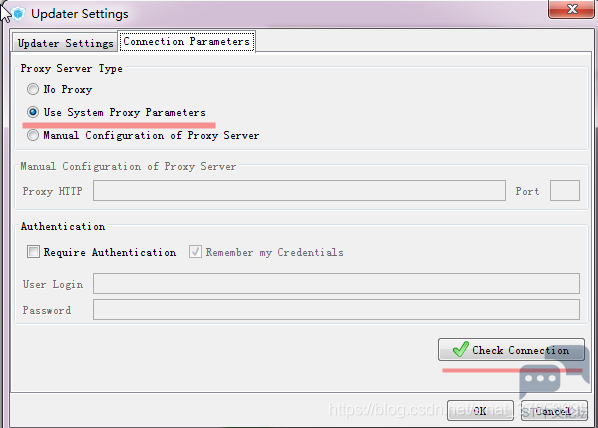Click the Require Authentication label text
The width and height of the screenshot is (598, 428).
click(110, 252)
